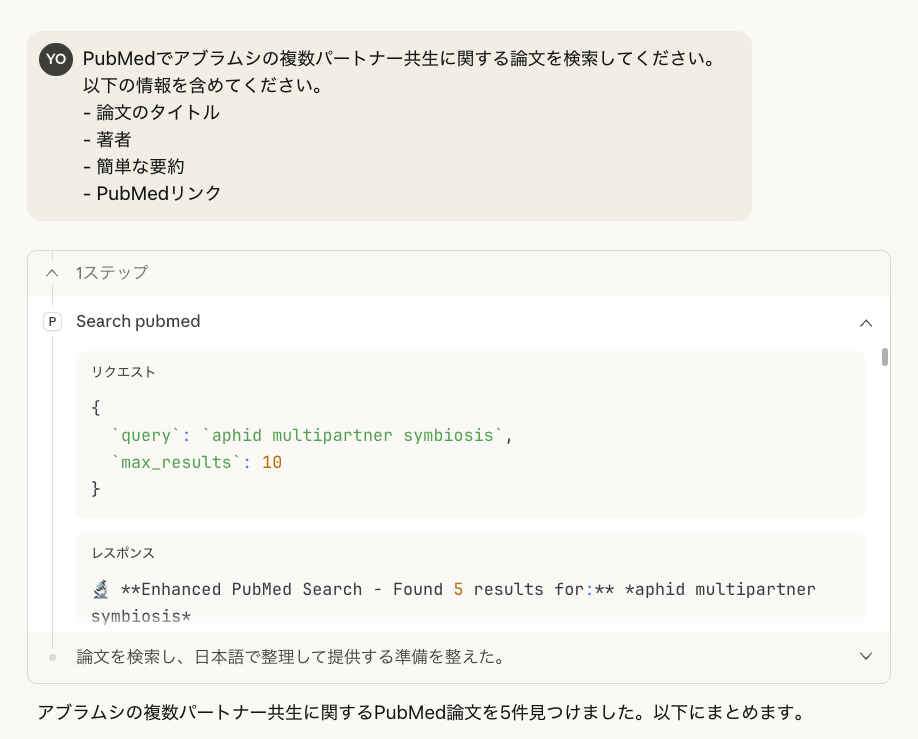The height and width of the screenshot is (739, 918).
Task: Click the YO user avatar
Action: point(56,59)
